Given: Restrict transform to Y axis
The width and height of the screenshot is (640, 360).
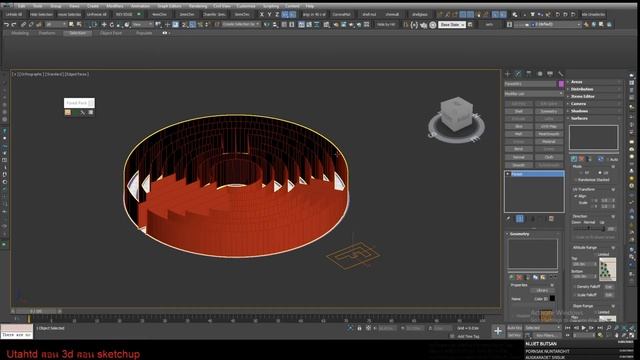Looking at the screenshot, I should coord(269,14).
